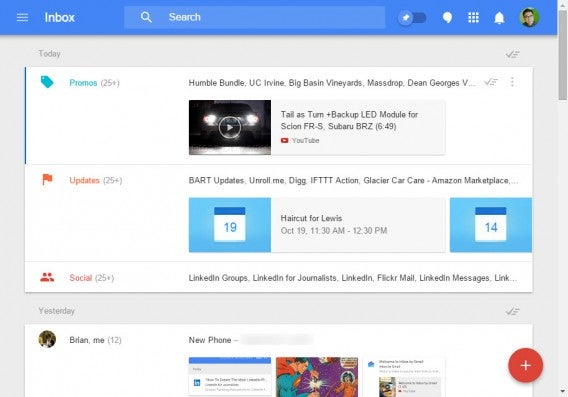Click Promos sender list text
The image size is (568, 397).
point(332,83)
